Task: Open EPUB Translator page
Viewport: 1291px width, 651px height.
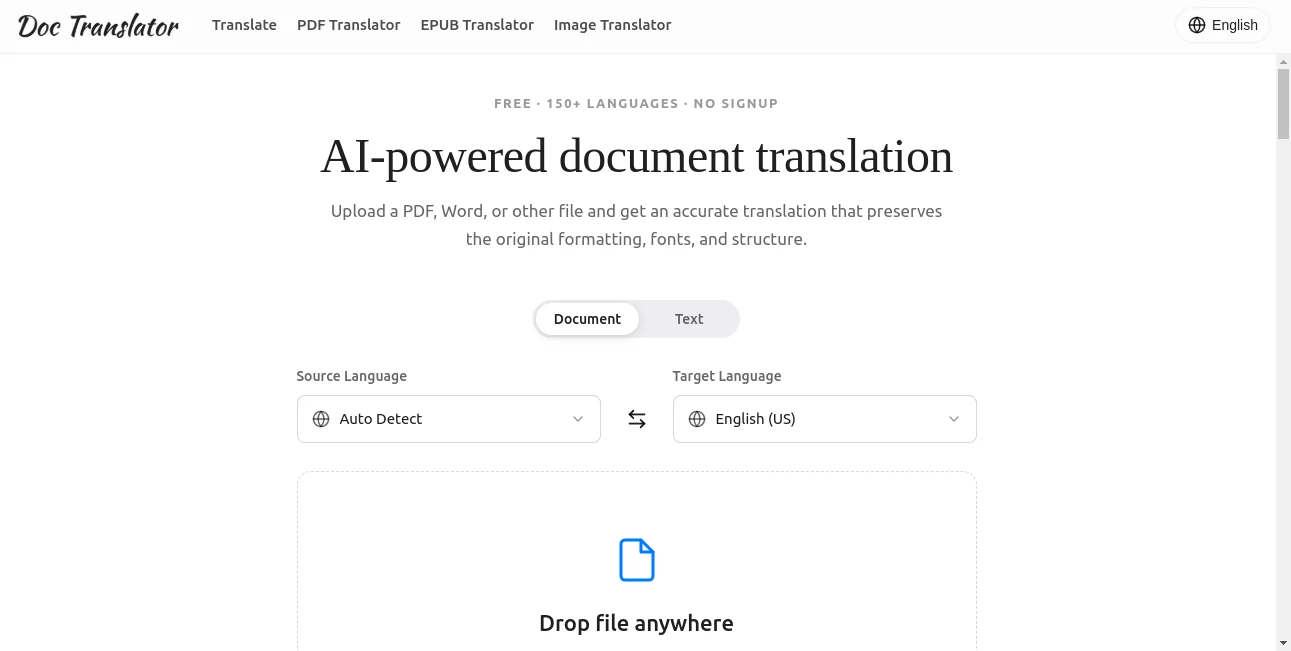Action: coord(477,25)
